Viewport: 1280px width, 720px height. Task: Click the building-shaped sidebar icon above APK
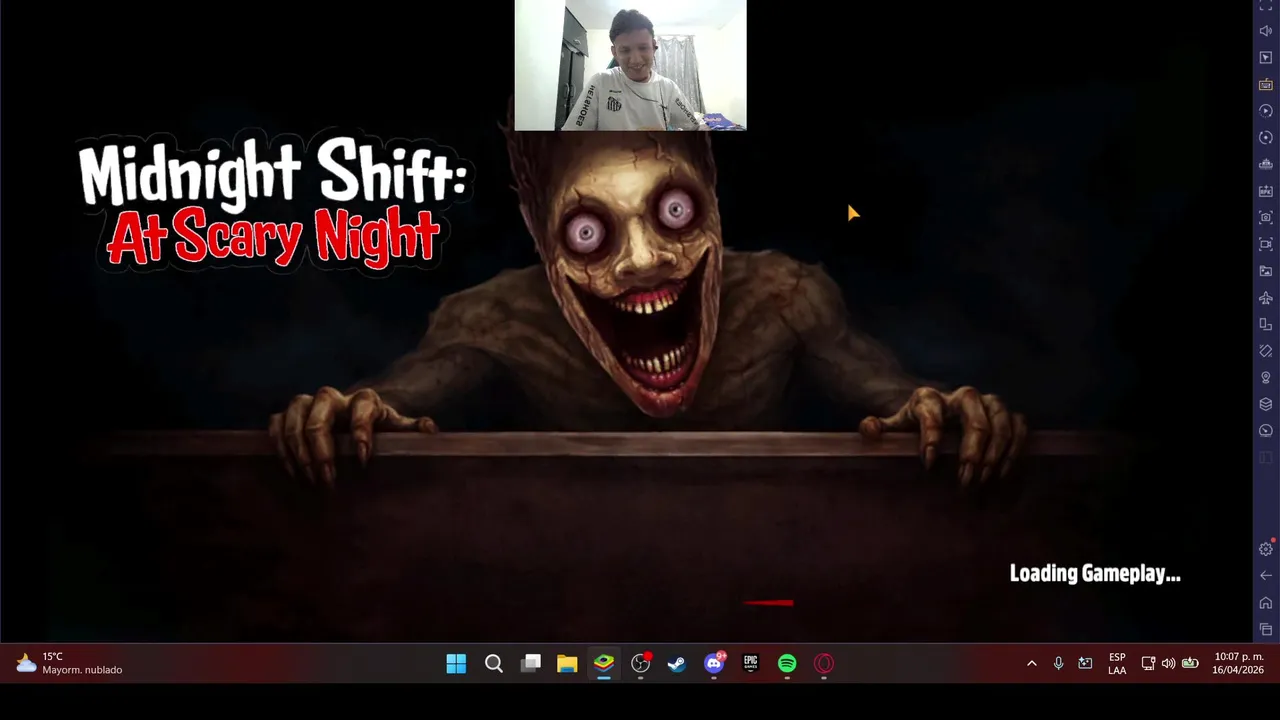coord(1265,164)
